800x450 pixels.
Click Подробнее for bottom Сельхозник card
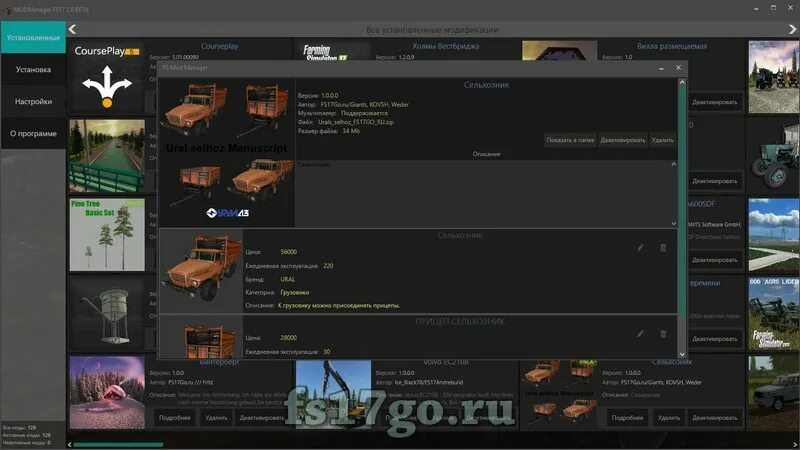point(627,417)
